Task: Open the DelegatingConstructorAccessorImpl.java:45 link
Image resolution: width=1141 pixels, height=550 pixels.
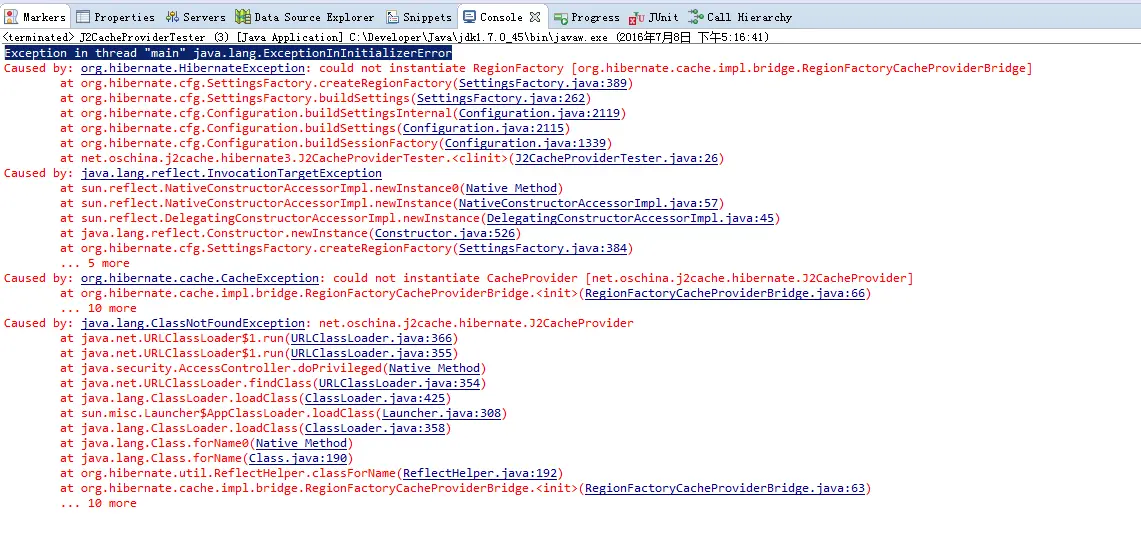Action: 630,218
